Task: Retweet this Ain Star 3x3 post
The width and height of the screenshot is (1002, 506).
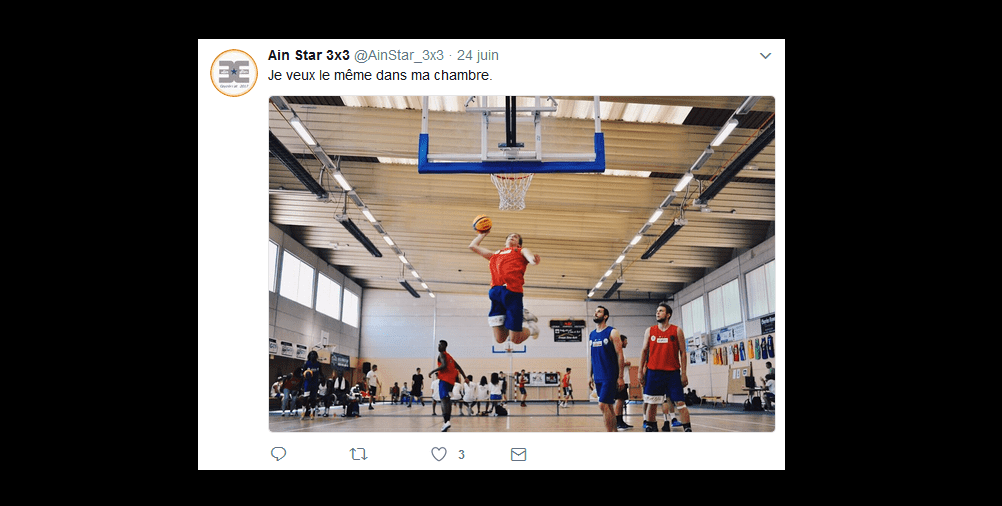Action: pyautogui.click(x=358, y=454)
